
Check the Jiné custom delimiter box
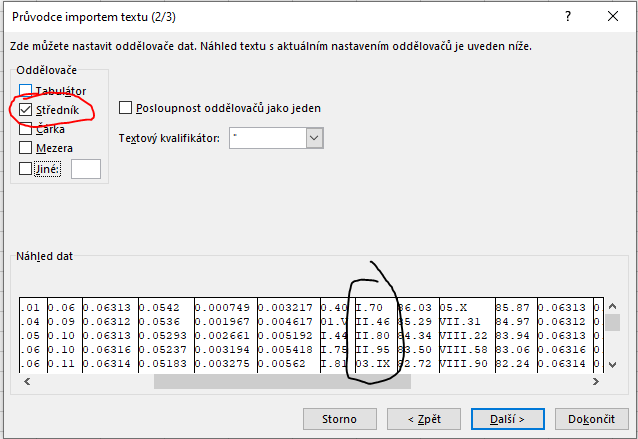[25, 169]
